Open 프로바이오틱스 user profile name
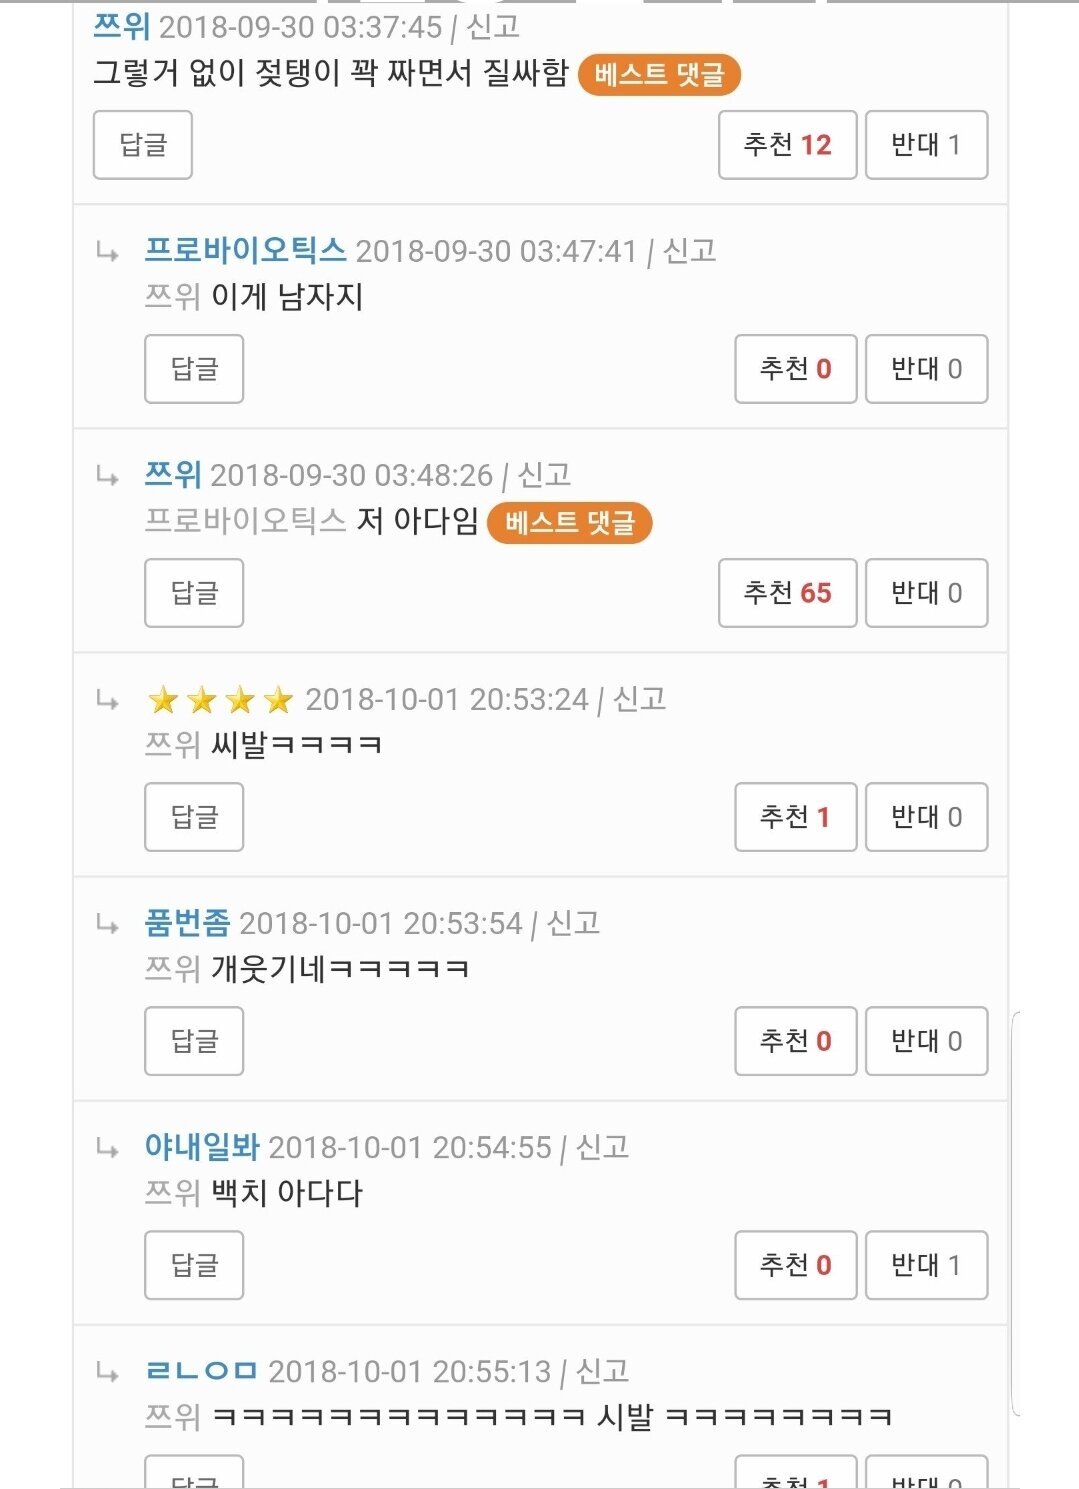Screen dimensions: 1079x1489 click(x=246, y=250)
